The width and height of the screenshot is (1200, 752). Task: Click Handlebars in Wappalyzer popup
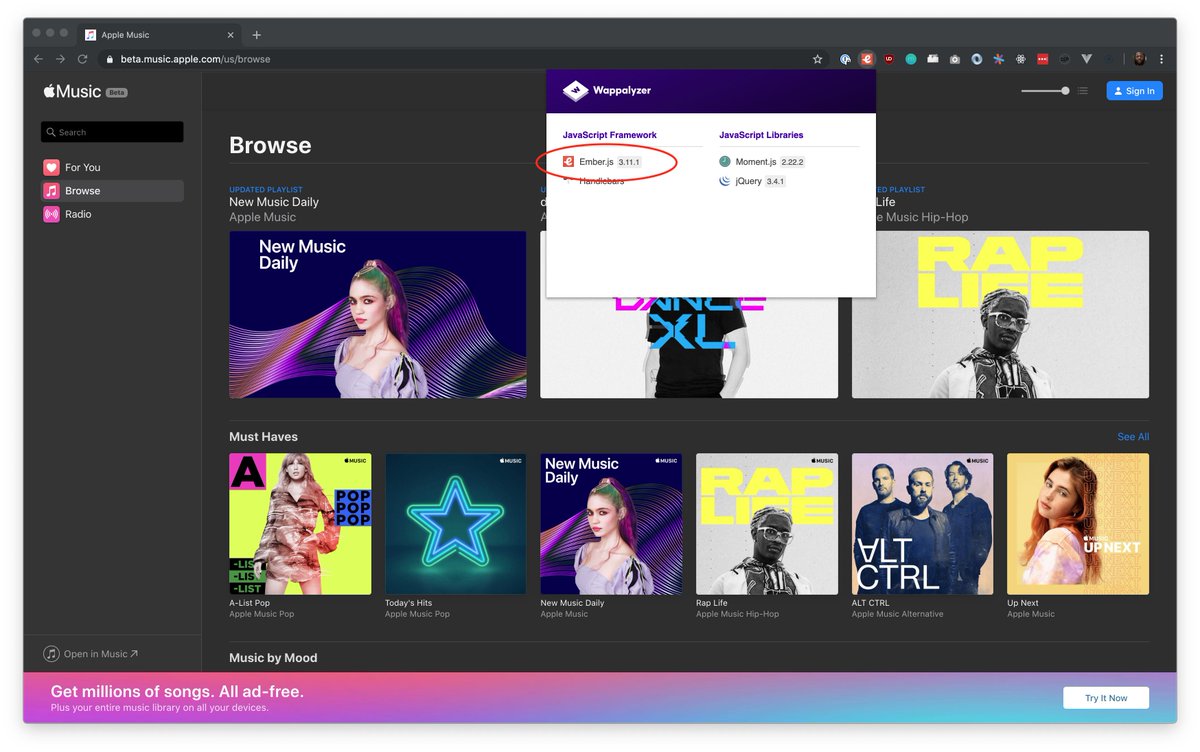click(x=601, y=181)
